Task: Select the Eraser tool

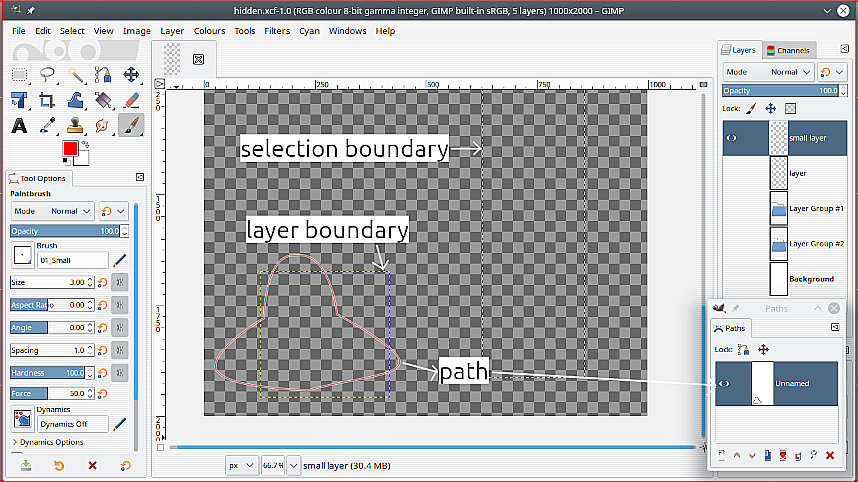Action: pos(131,100)
